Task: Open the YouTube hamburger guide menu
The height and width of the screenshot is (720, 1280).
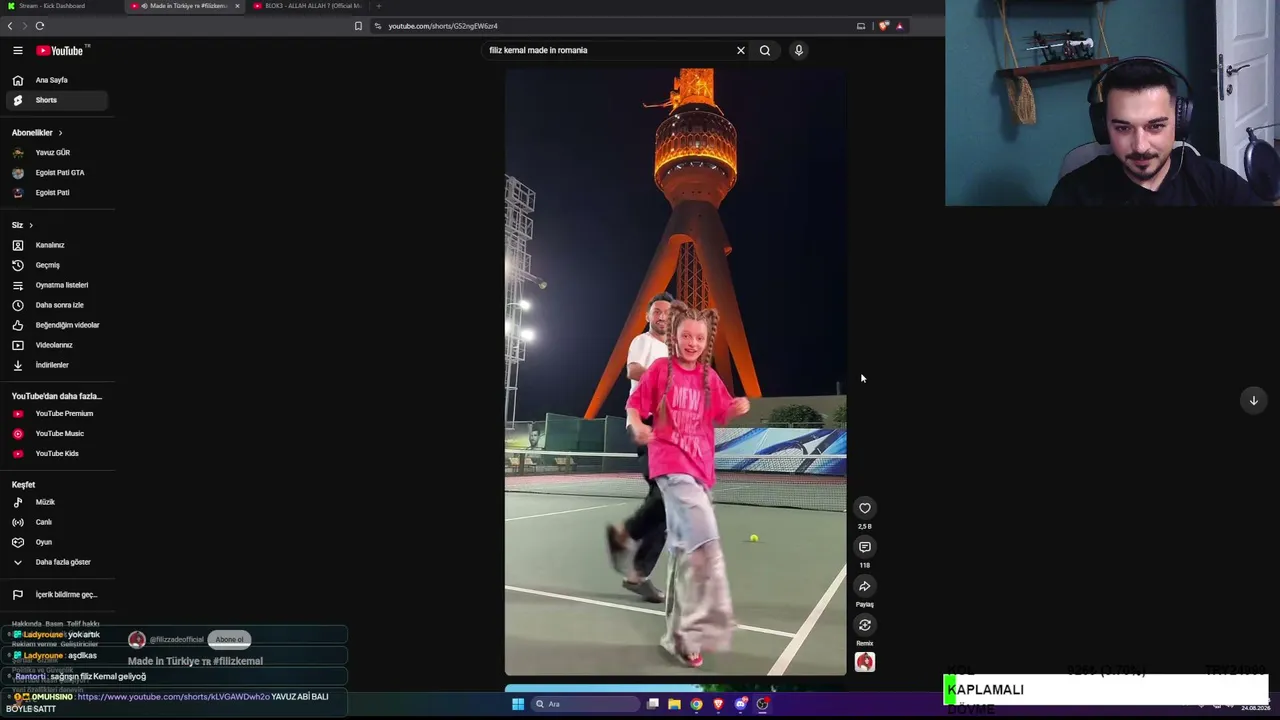Action: [18, 50]
